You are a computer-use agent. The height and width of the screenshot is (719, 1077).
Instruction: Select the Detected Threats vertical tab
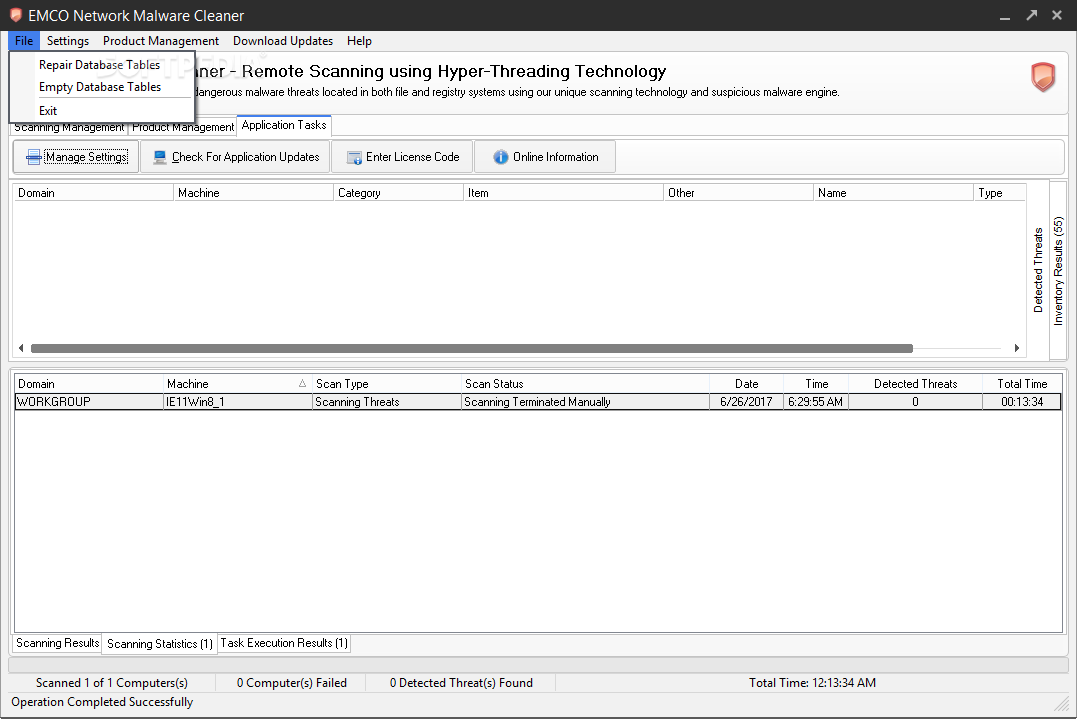pyautogui.click(x=1038, y=270)
